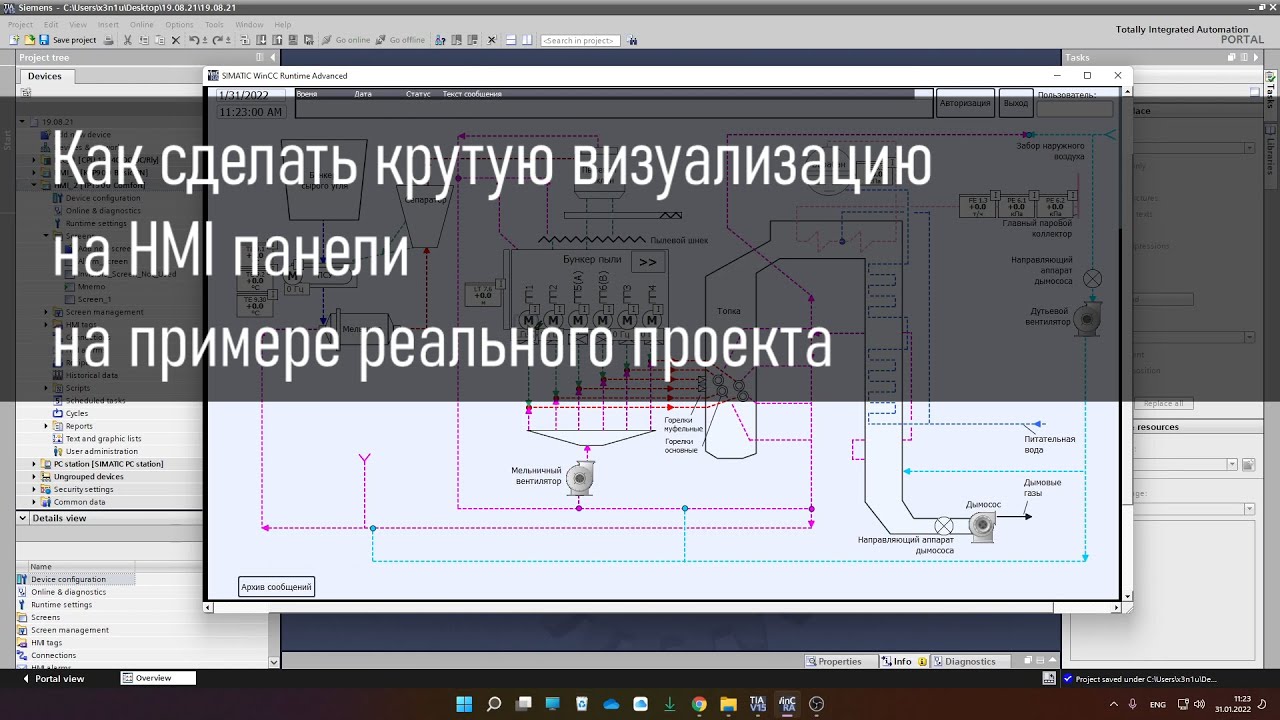
Task: Expand PC station [SIMATIC PC station] node
Action: [34, 464]
